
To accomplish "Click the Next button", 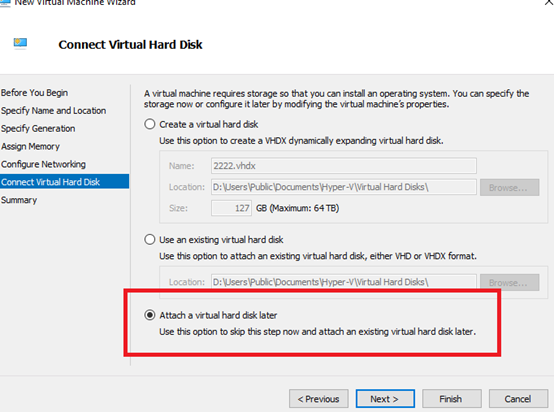I will 385,399.
